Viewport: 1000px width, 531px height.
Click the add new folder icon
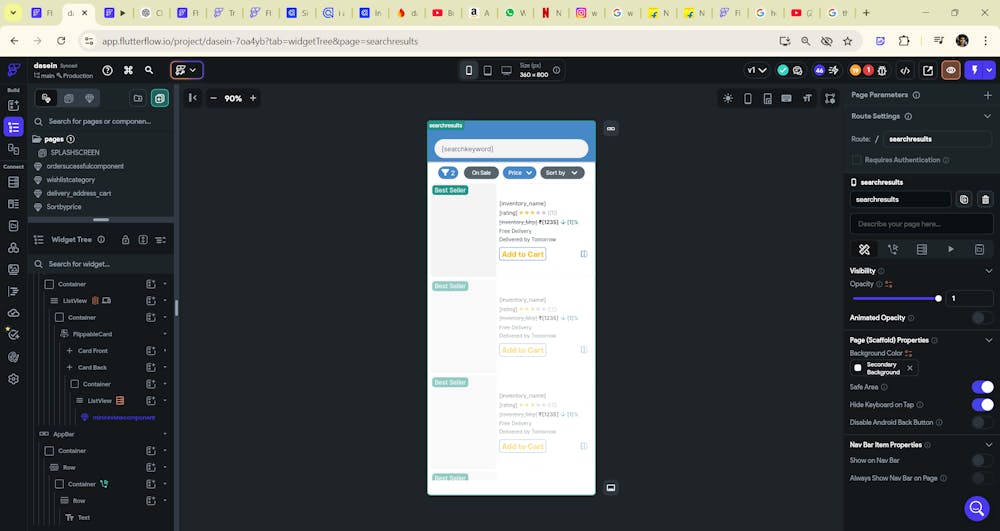coord(138,98)
